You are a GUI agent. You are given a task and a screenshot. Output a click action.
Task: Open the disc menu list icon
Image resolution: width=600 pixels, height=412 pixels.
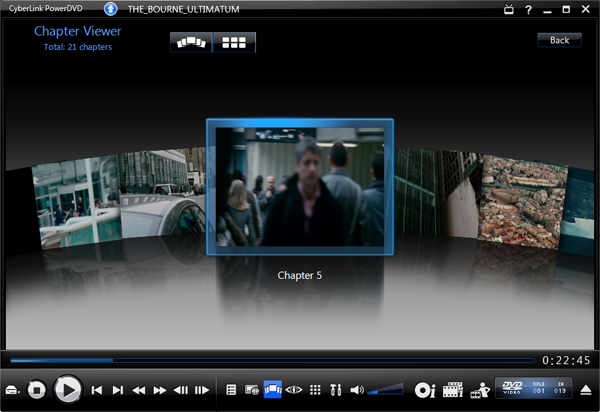[x=231, y=390]
